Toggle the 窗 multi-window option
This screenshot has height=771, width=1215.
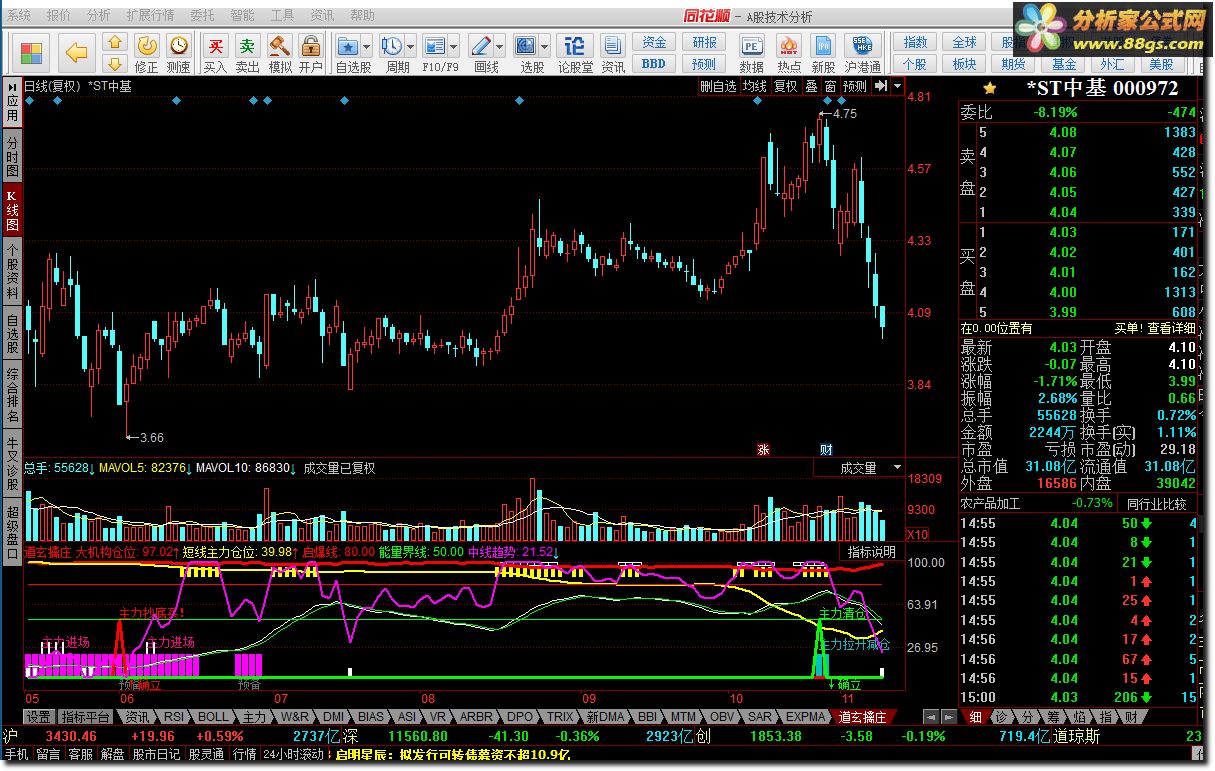pos(830,86)
